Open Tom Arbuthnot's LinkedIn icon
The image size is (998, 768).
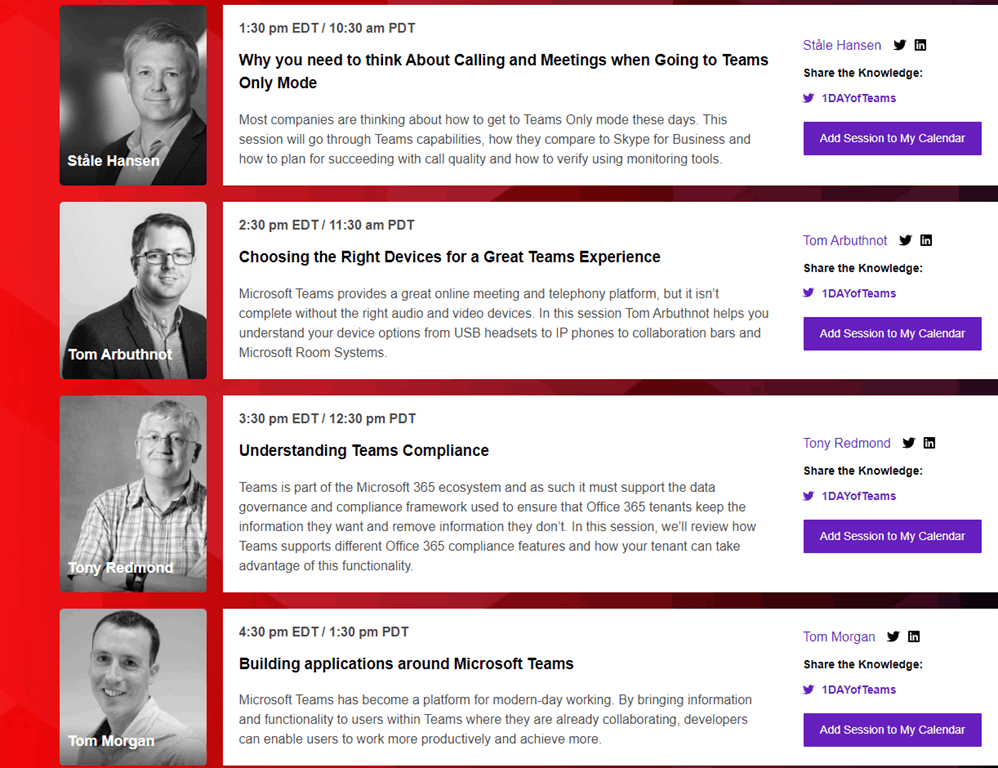point(926,240)
